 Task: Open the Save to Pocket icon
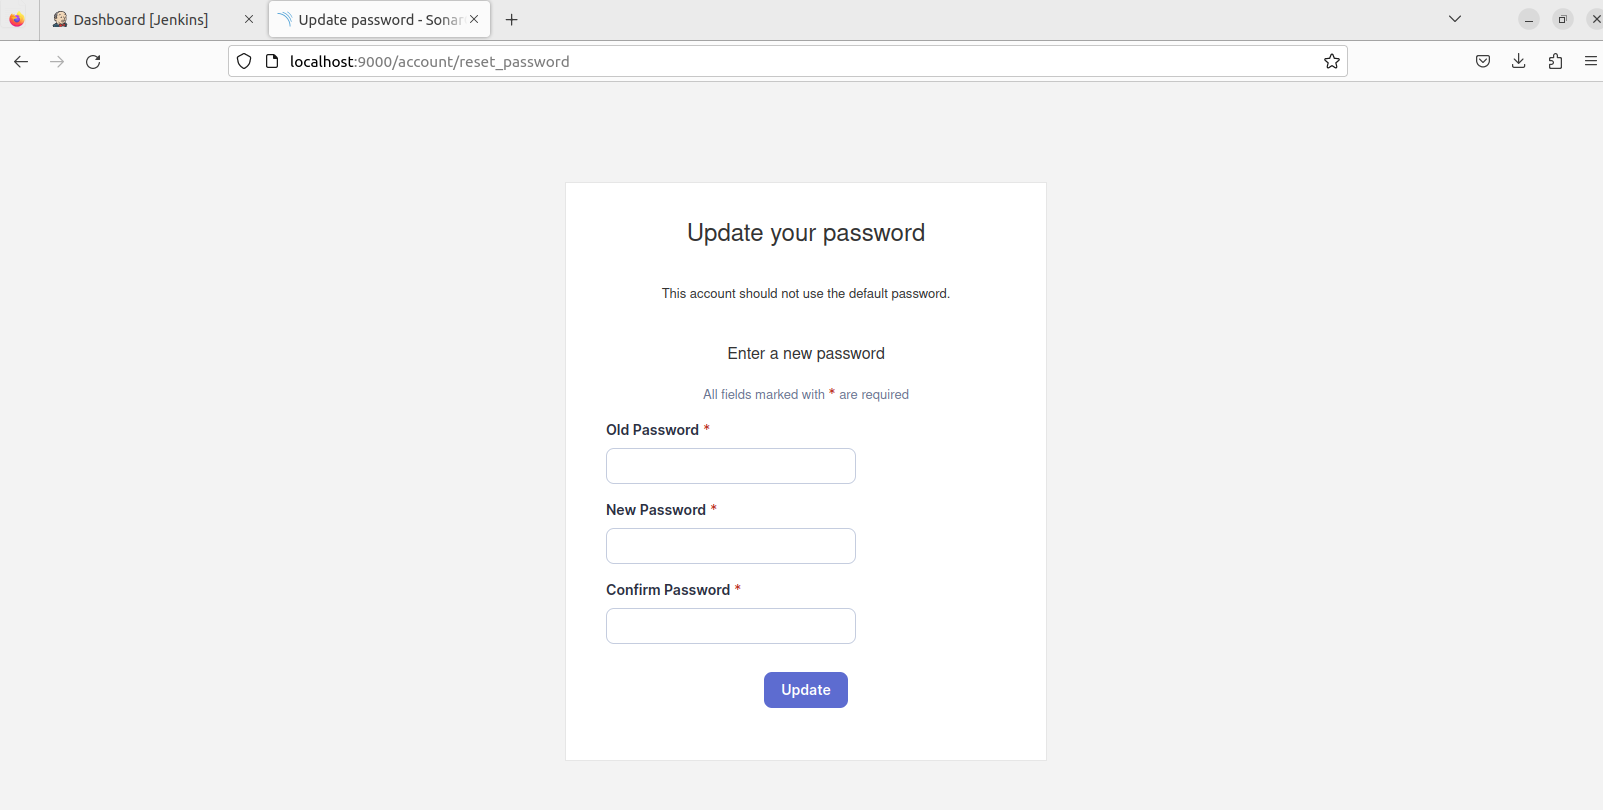(1483, 61)
